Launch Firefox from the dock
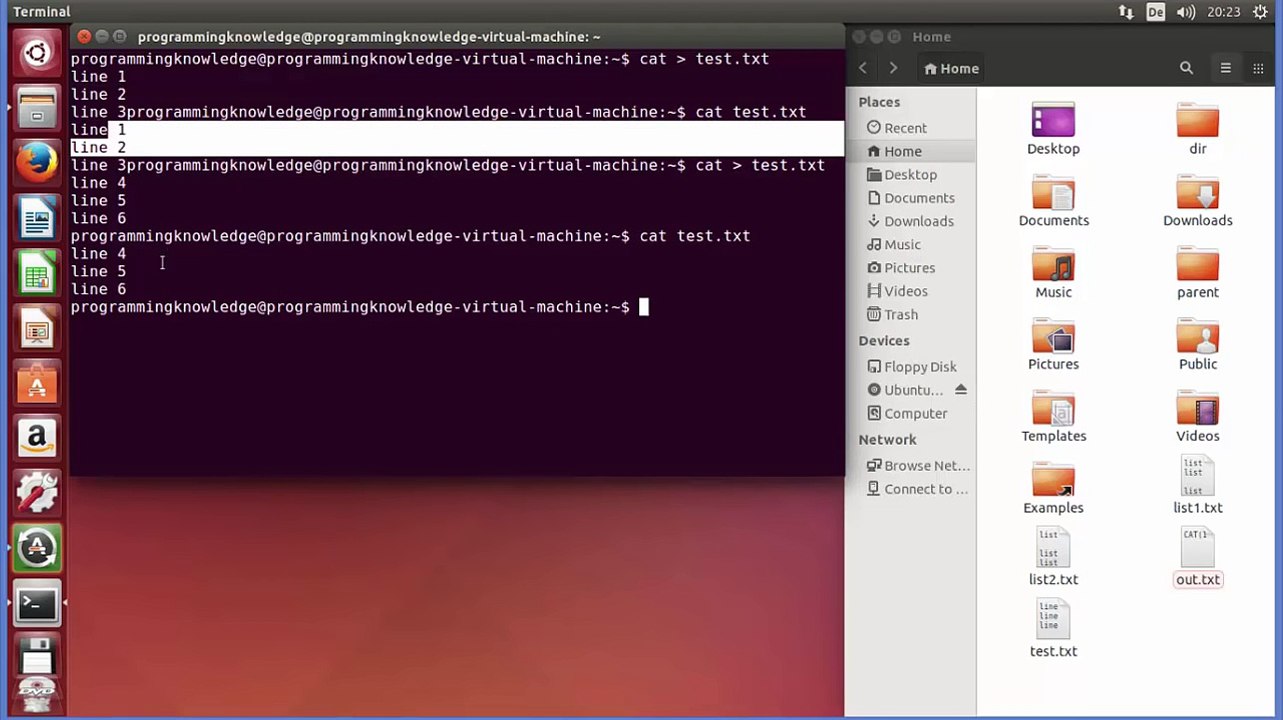This screenshot has width=1283, height=720. [x=37, y=162]
